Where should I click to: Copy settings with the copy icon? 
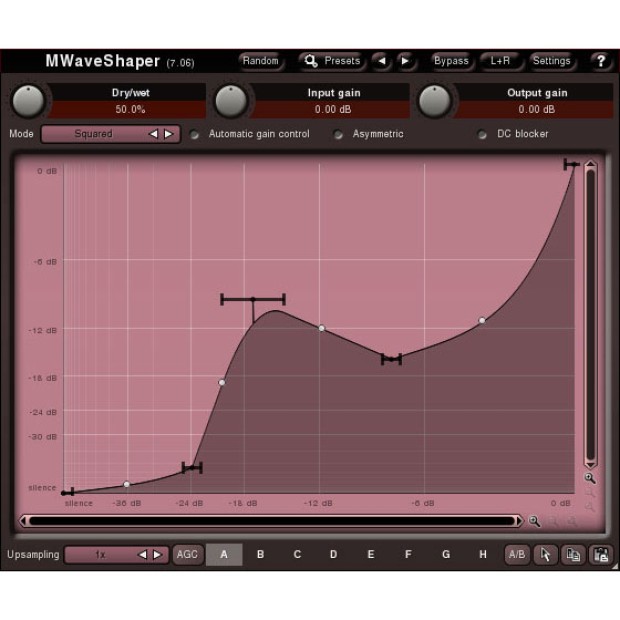tap(573, 554)
